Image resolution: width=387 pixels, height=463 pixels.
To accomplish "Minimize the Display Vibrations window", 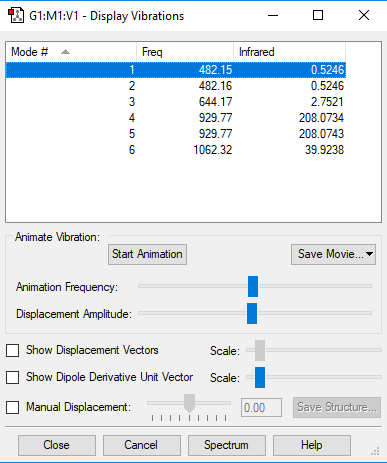I will tap(273, 15).
